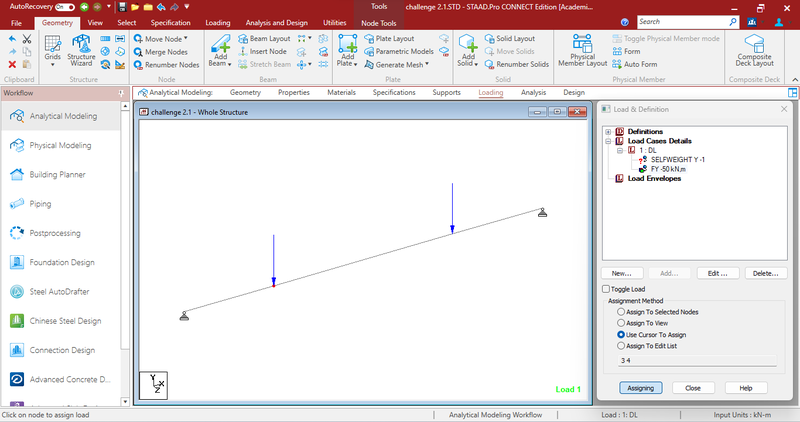
Task: Open Piping workflow
Action: [61, 204]
